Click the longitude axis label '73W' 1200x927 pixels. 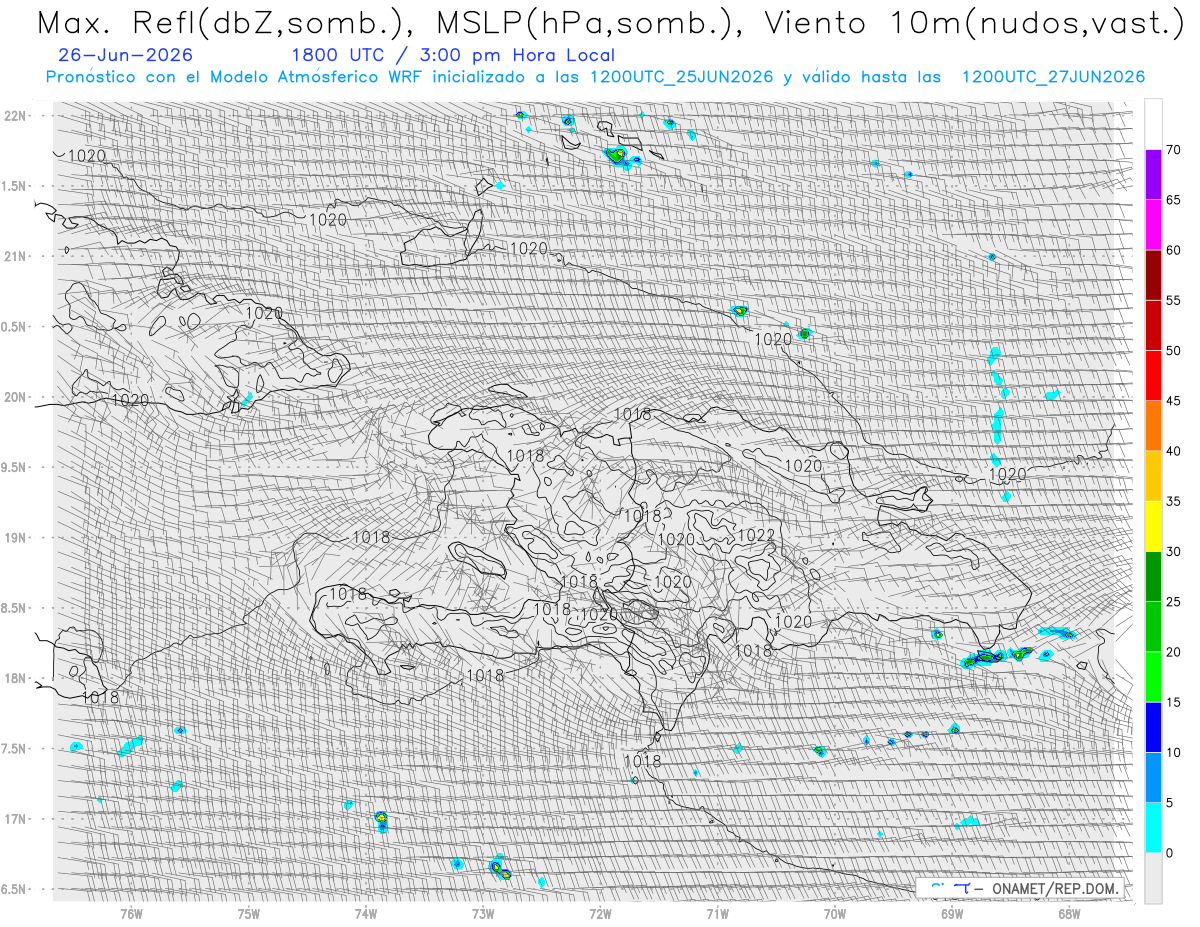(483, 912)
